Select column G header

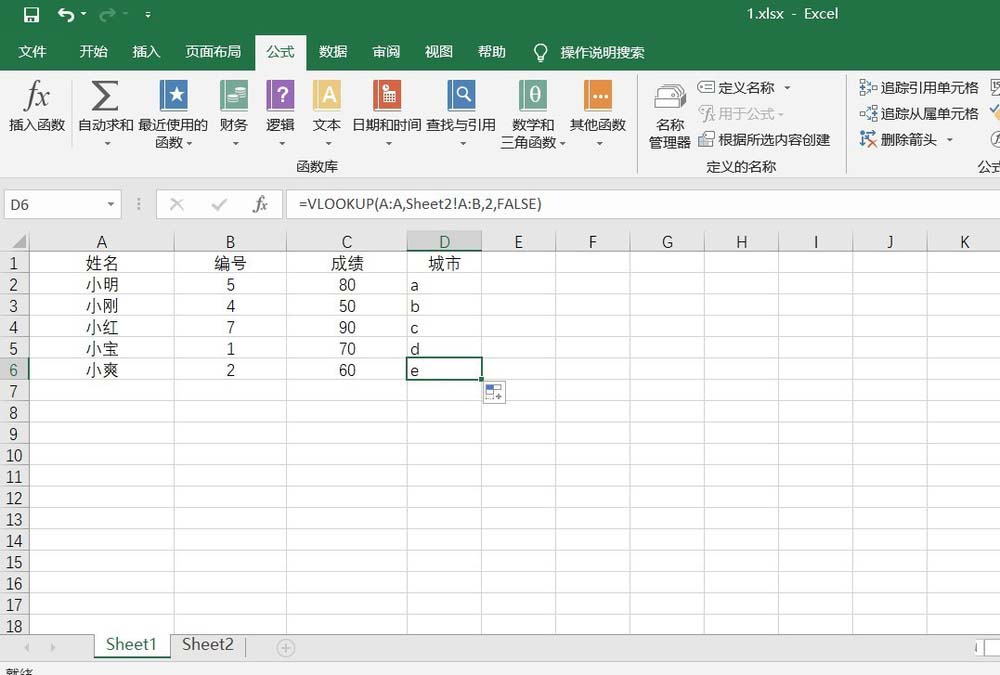(x=667, y=242)
